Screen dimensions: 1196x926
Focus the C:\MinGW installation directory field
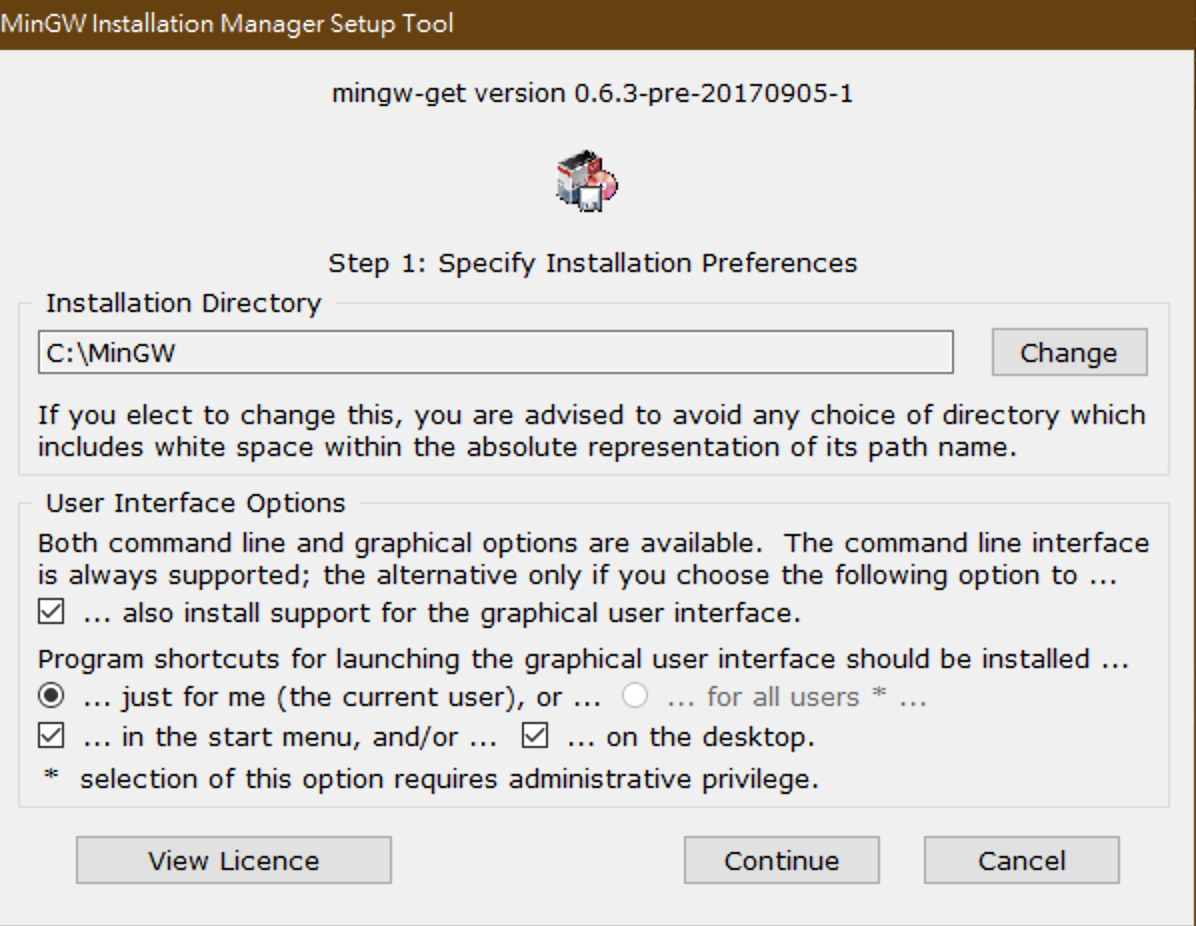coord(495,353)
